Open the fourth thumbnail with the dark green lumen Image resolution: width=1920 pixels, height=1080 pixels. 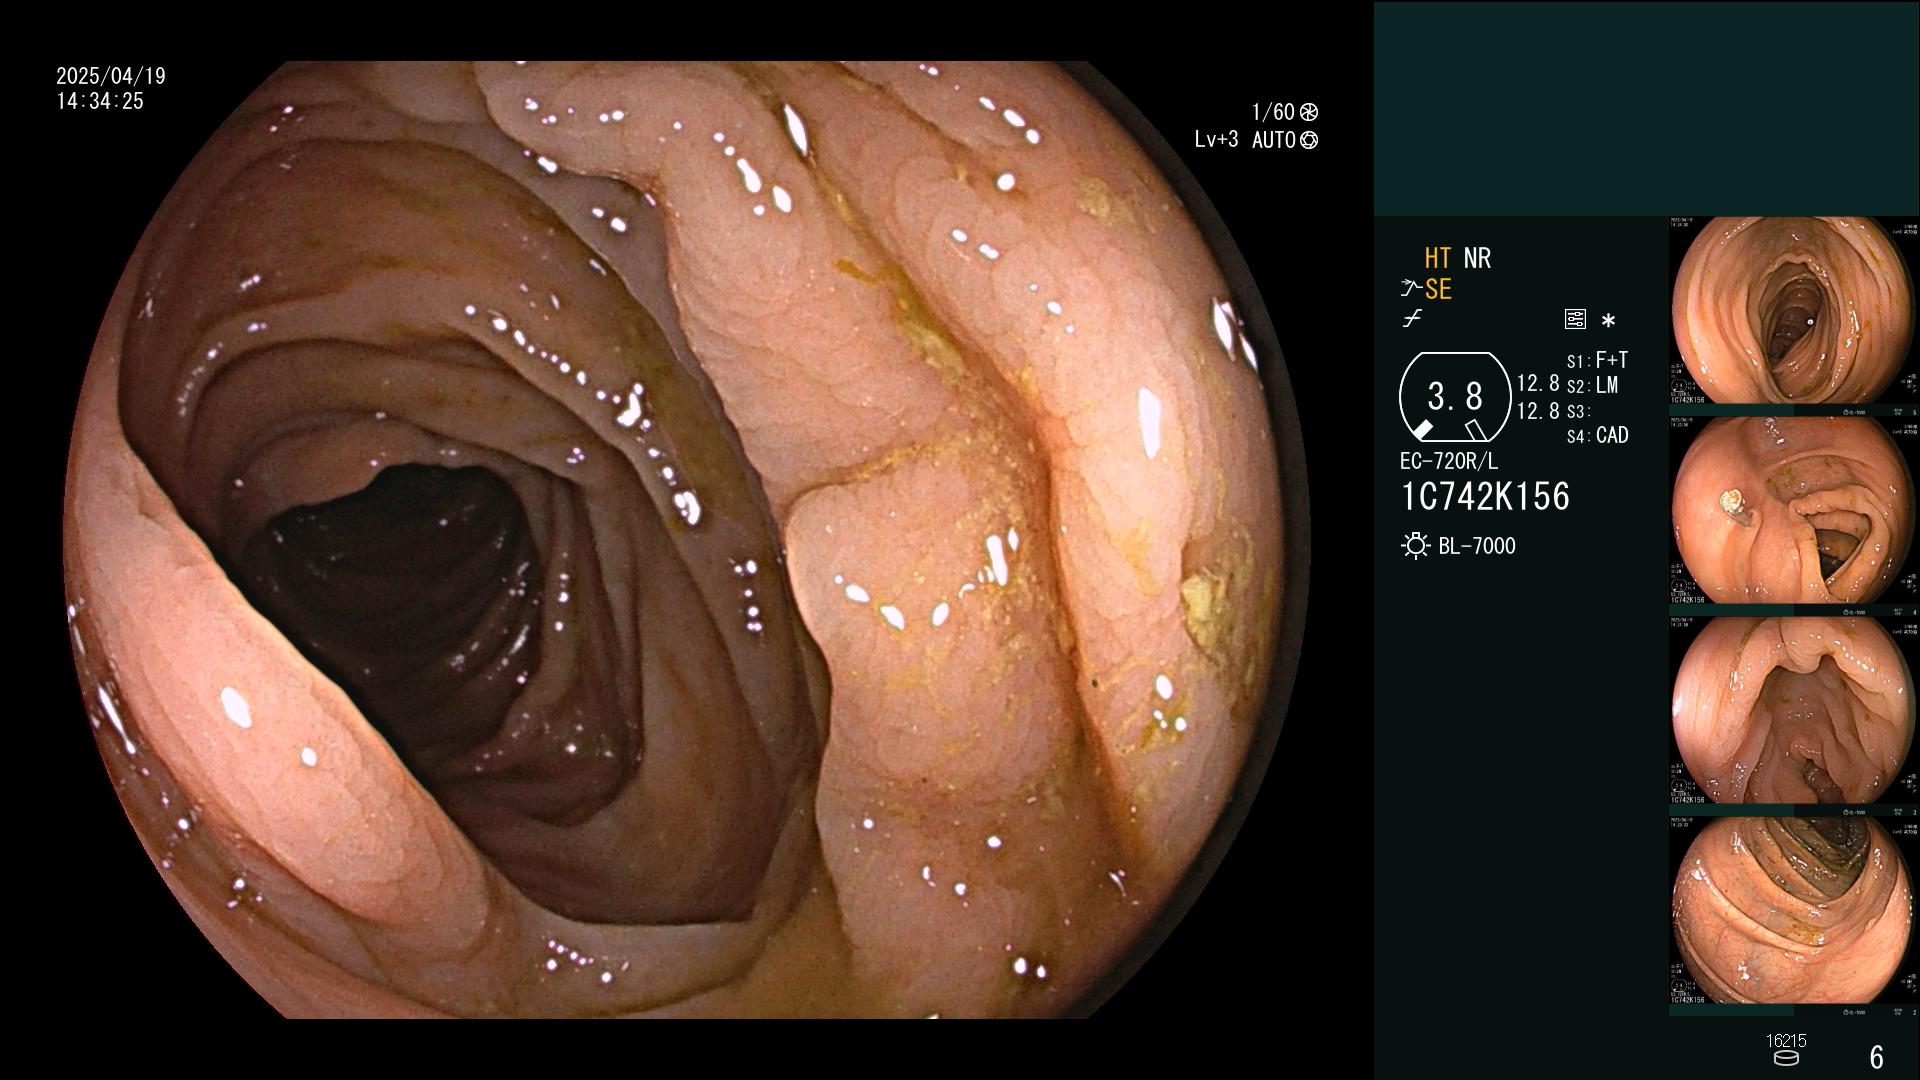[x=1794, y=911]
